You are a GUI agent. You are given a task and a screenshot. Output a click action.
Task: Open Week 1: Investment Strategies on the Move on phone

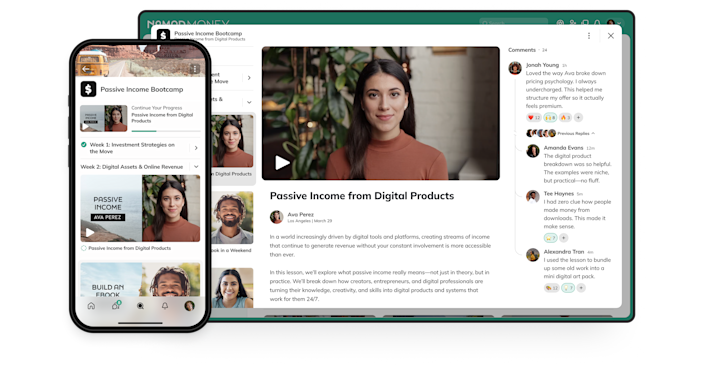pos(132,148)
